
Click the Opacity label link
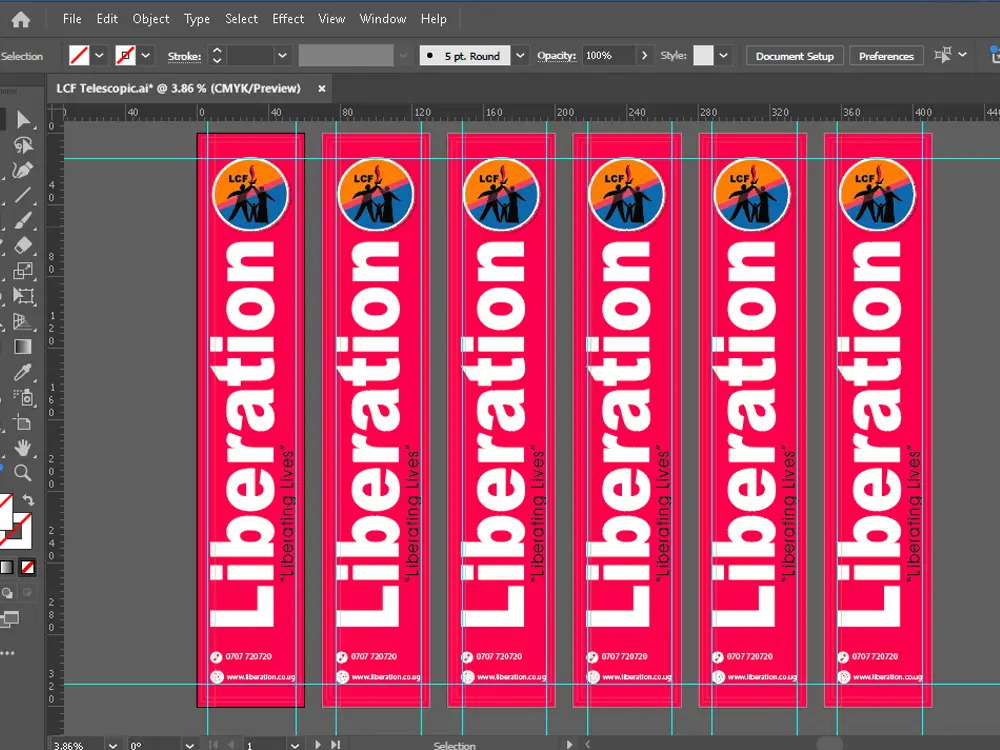[x=556, y=55]
